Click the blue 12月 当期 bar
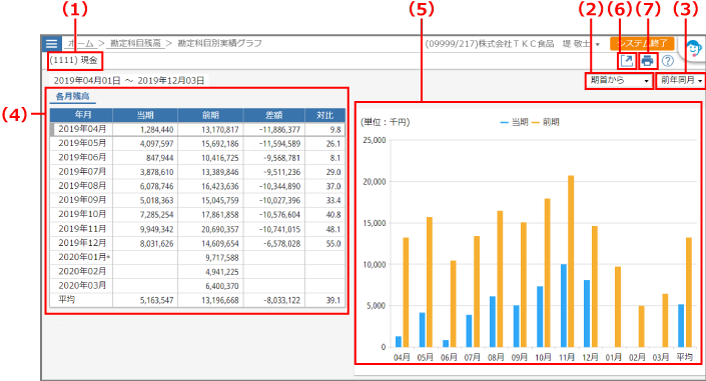The width and height of the screenshot is (706, 381). tap(587, 313)
